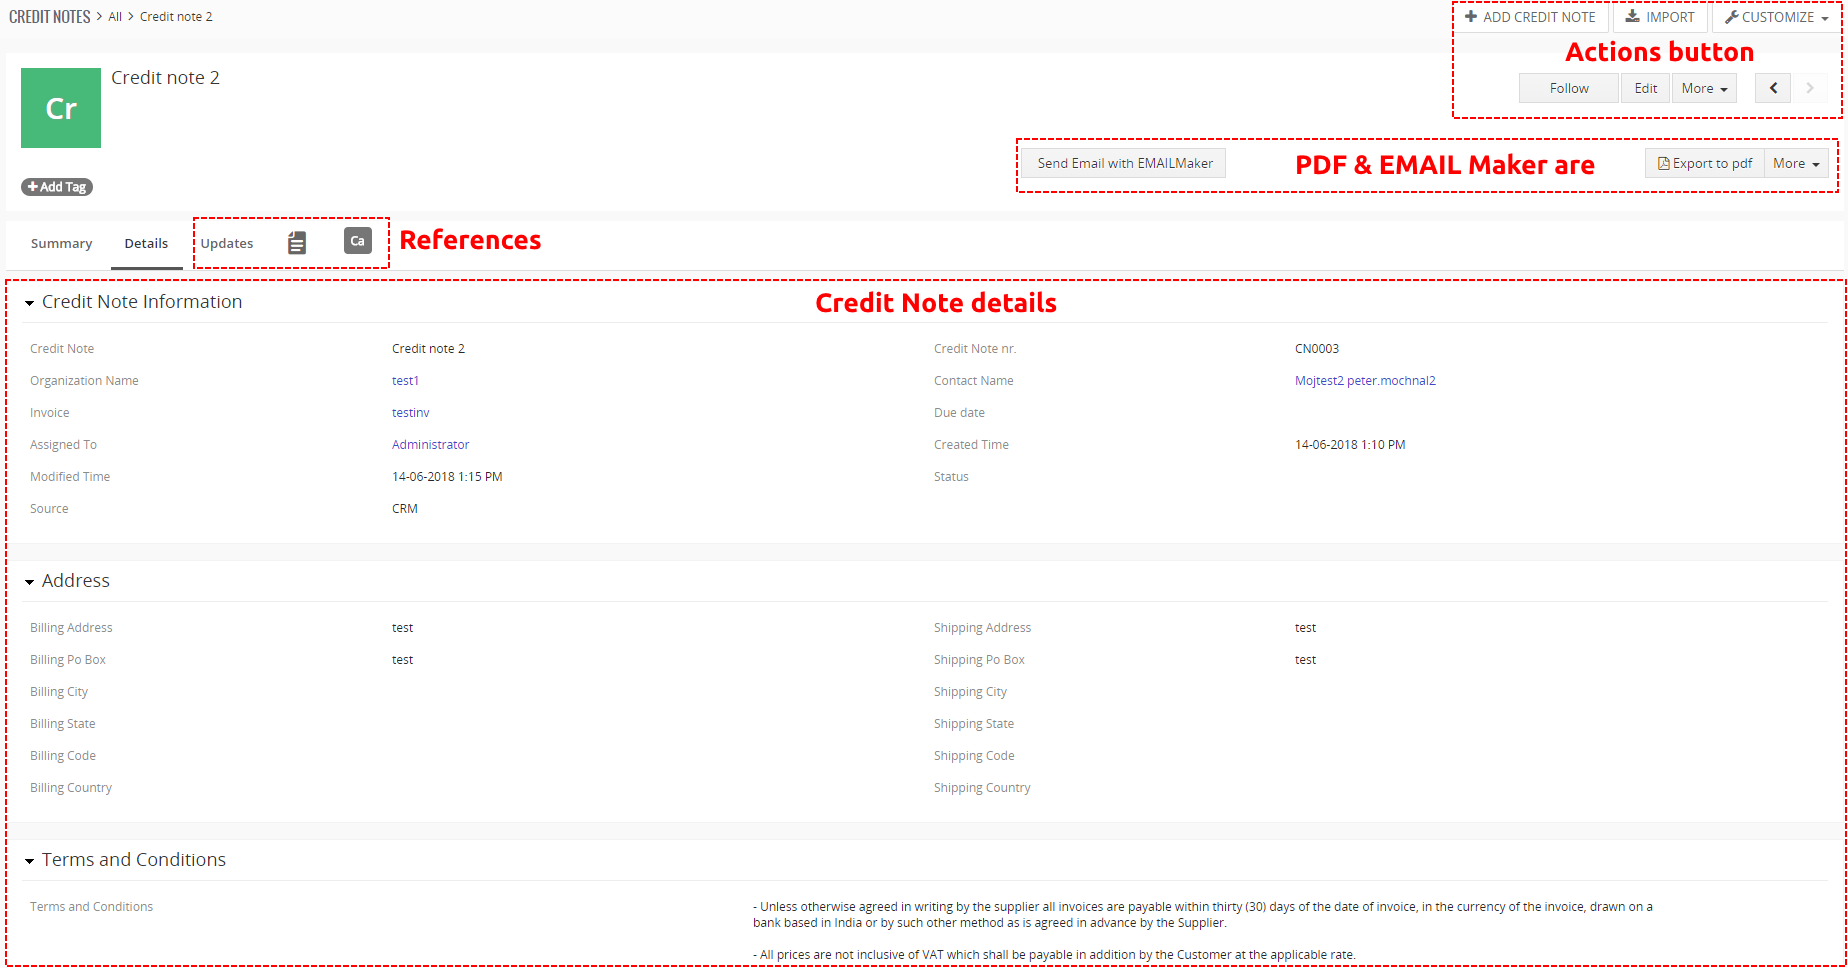Open the More dropdown beside Edit
This screenshot has width=1848, height=968.
(1704, 88)
